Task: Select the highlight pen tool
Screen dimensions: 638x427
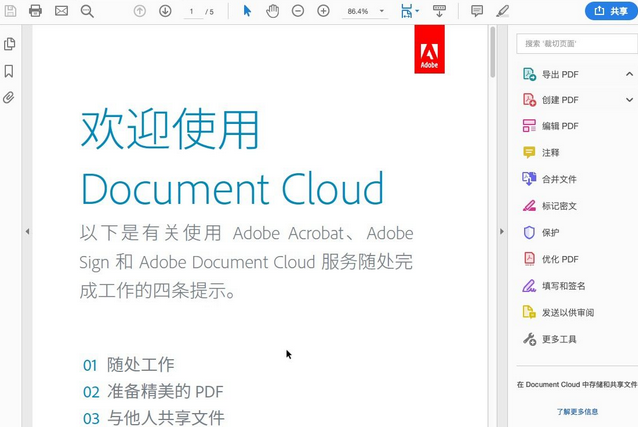Action: pos(503,11)
